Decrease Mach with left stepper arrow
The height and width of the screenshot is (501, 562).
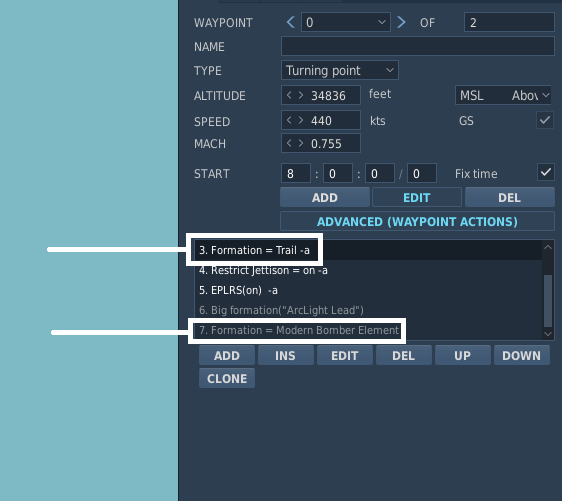point(289,143)
